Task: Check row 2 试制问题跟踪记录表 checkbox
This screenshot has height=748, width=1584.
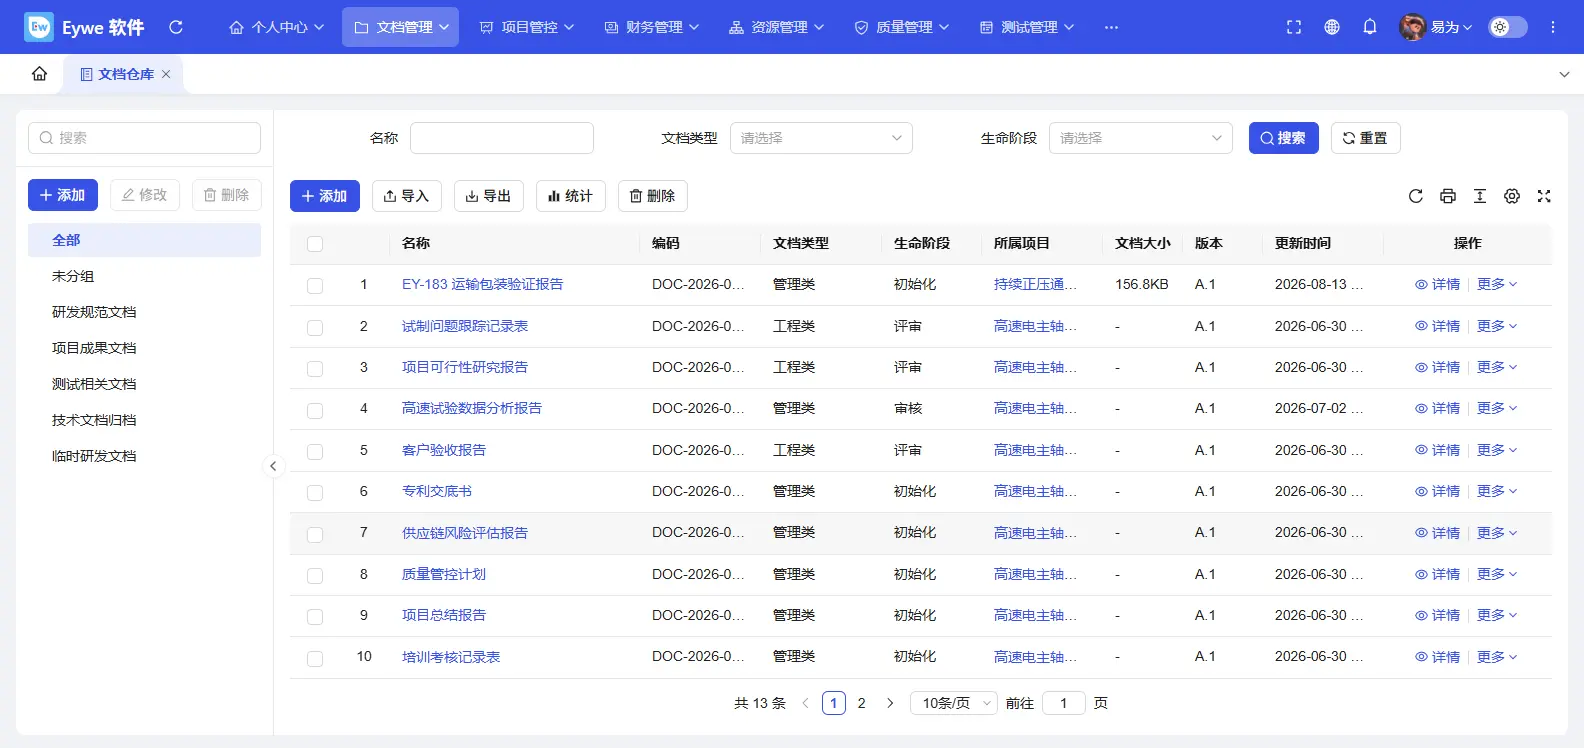Action: (x=315, y=328)
